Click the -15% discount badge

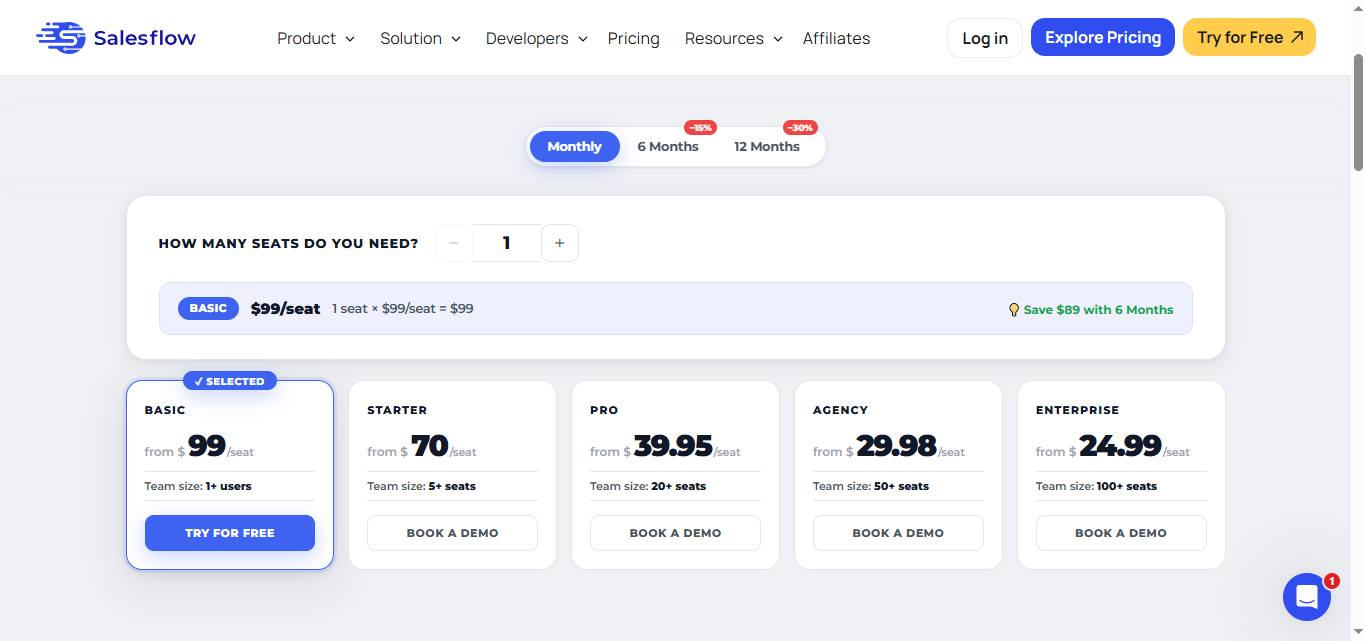(700, 127)
